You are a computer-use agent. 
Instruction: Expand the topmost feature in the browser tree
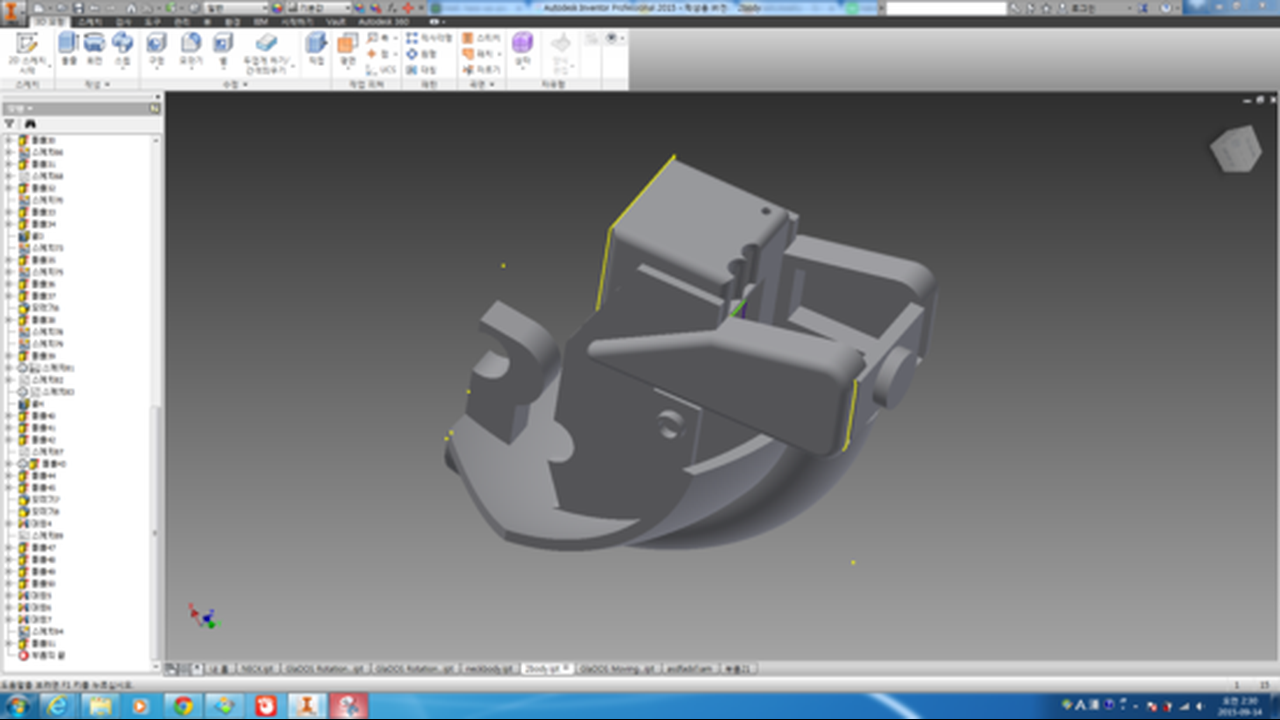click(x=9, y=140)
